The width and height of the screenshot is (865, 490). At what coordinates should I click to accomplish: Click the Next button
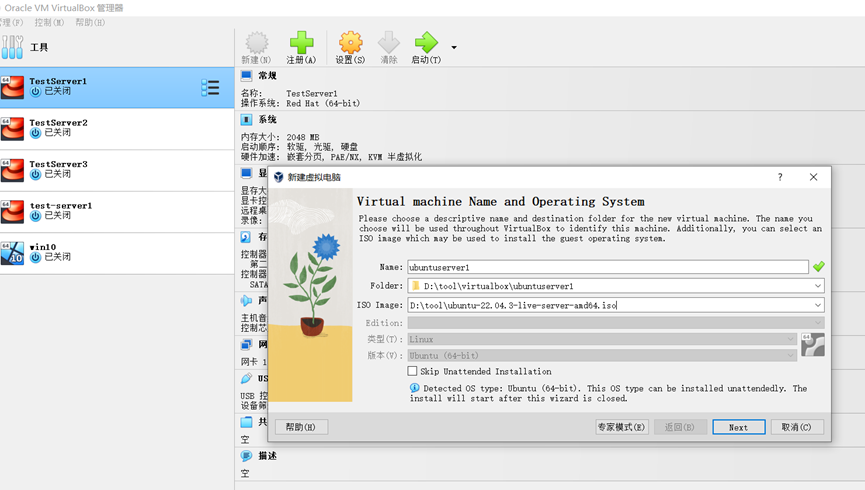739,427
